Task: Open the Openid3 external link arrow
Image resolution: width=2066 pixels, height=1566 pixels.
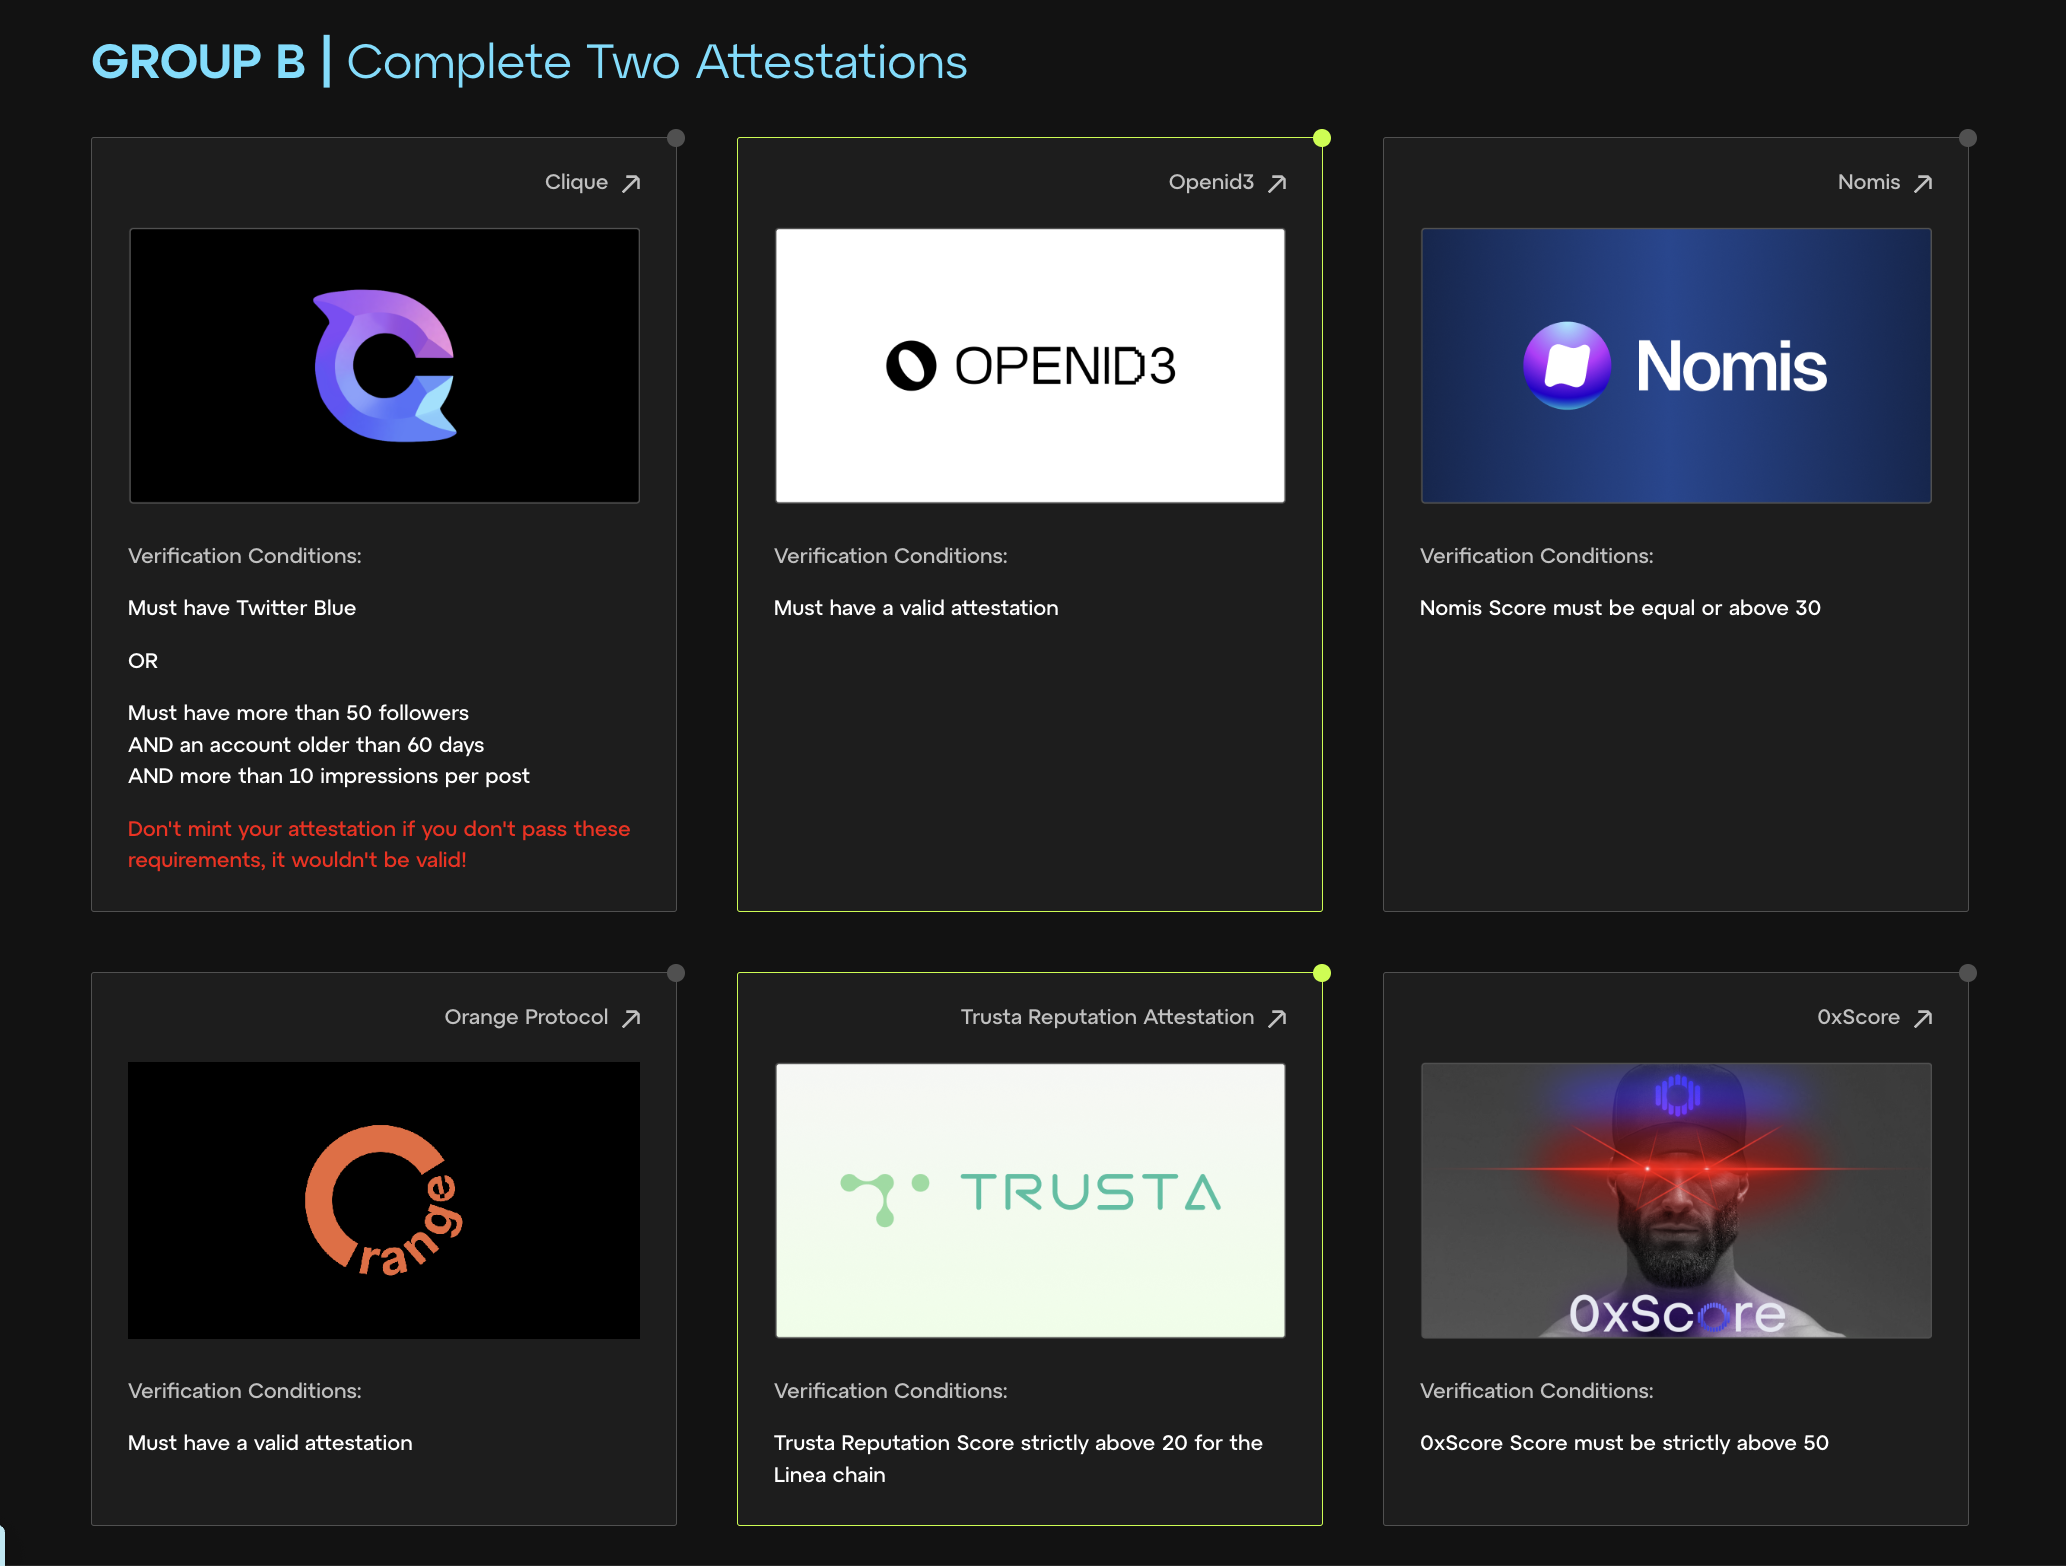Action: [1277, 183]
